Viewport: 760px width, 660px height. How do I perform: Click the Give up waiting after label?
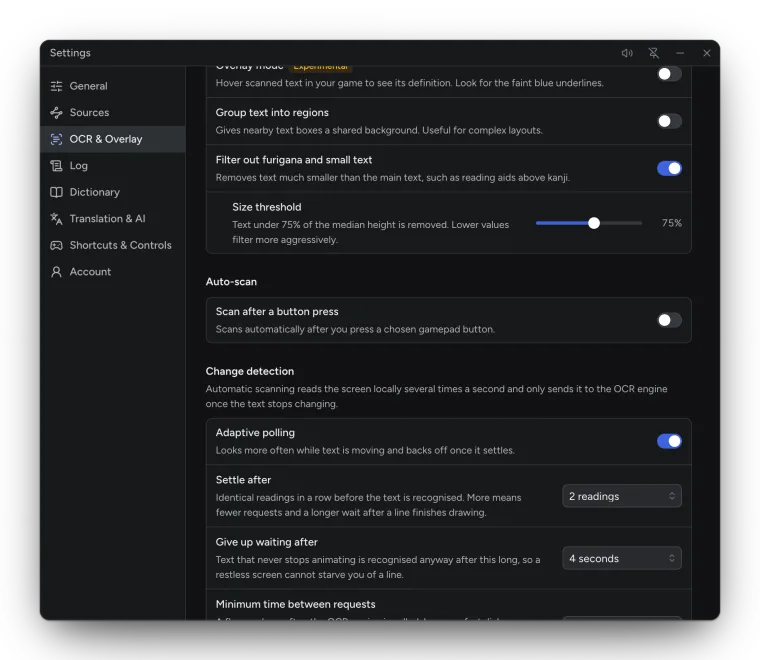coord(267,542)
